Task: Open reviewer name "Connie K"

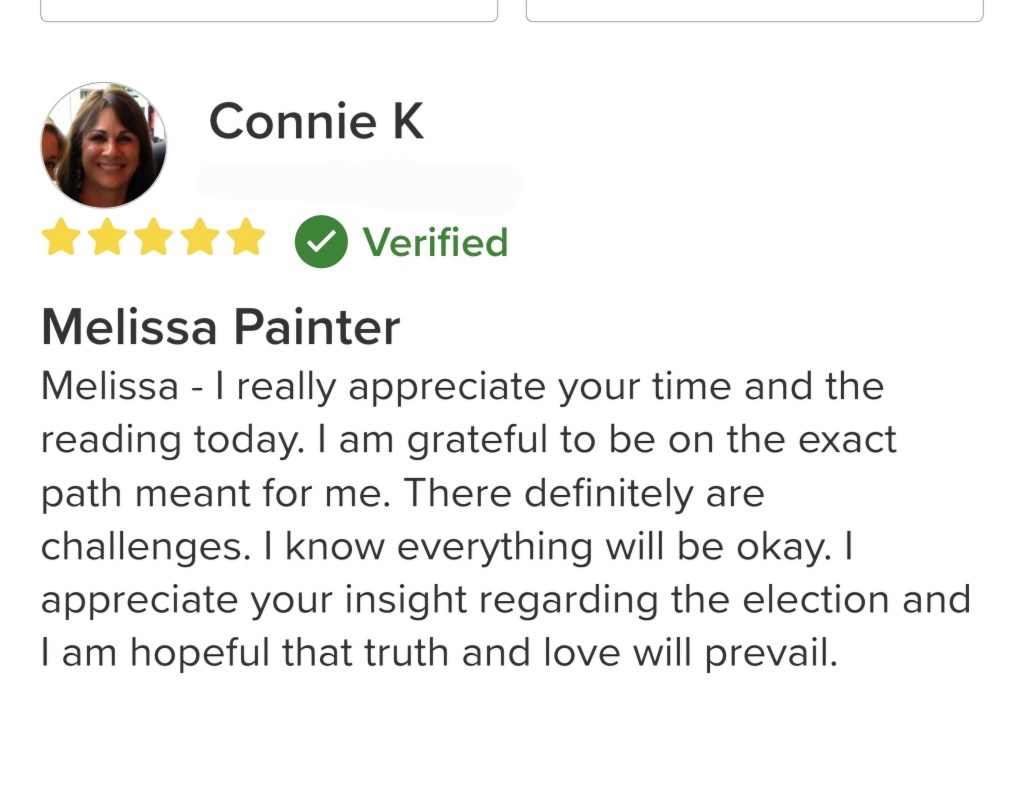Action: (x=316, y=122)
